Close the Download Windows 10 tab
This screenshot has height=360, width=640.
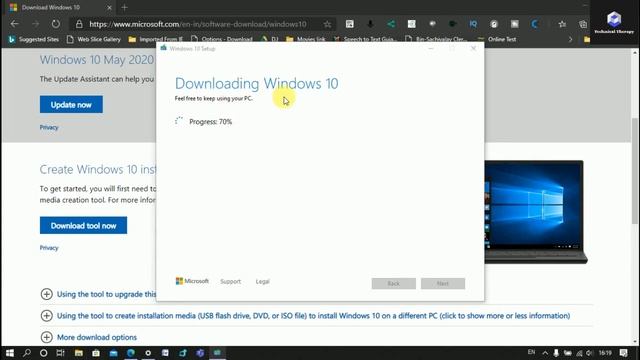tap(109, 7)
